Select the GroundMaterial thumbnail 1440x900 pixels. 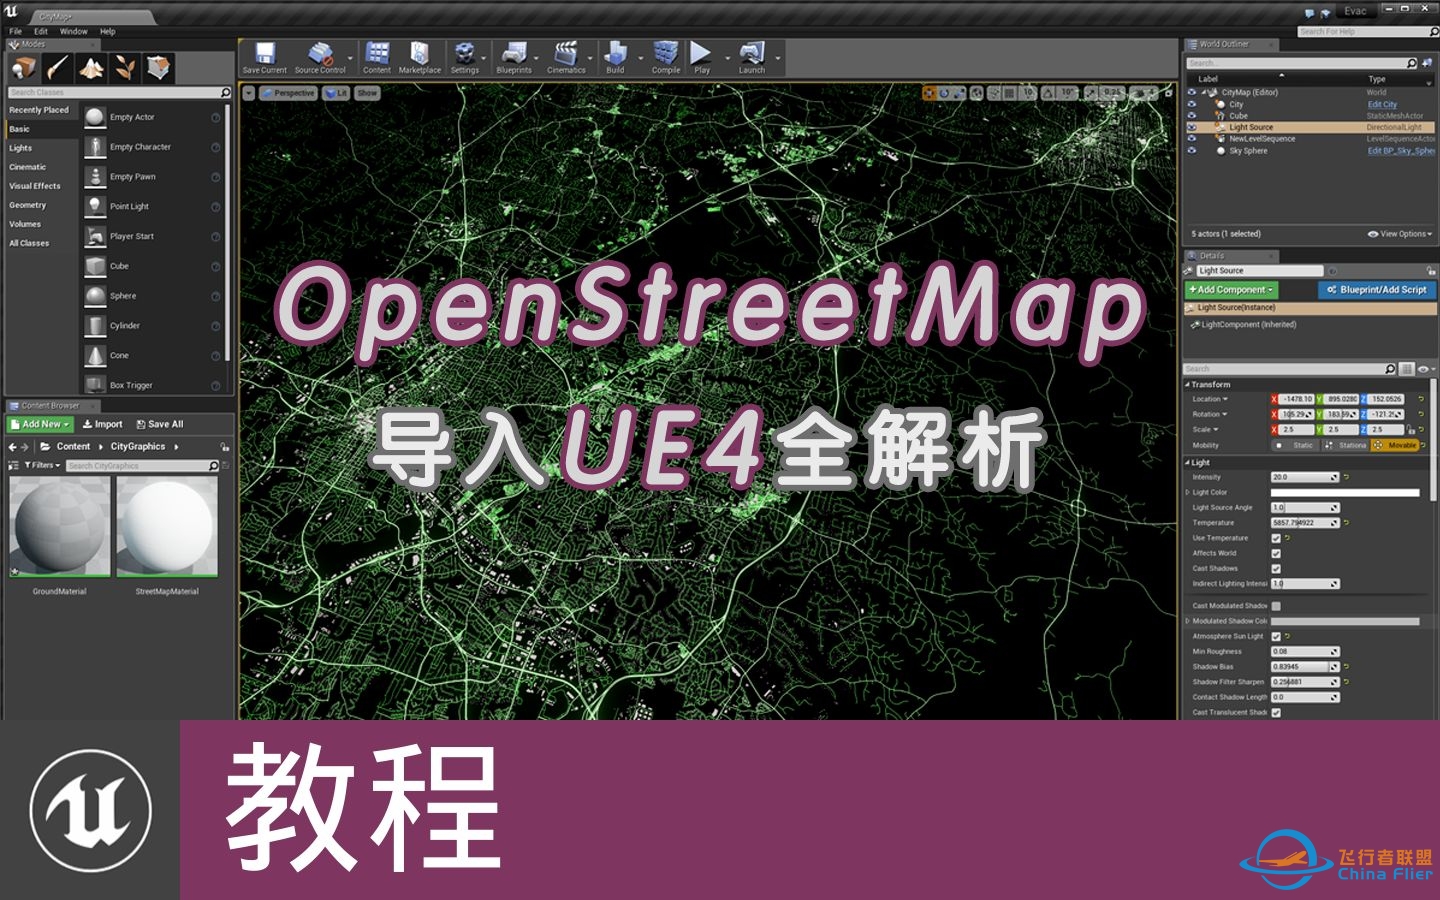(60, 527)
